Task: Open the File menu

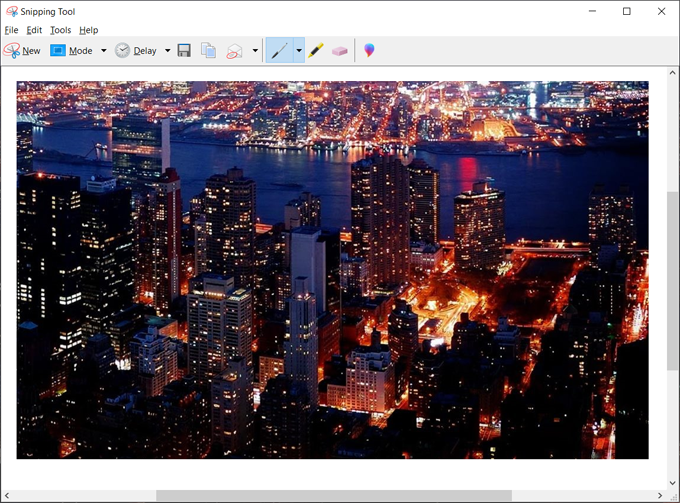Action: [11, 30]
